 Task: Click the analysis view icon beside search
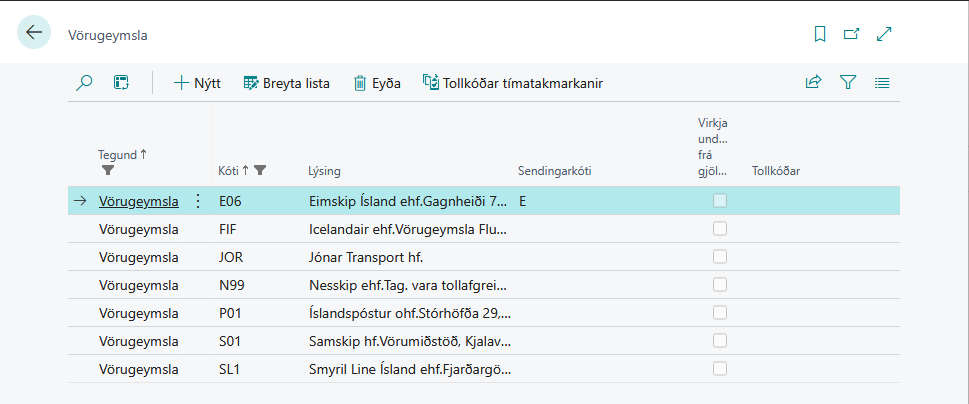tap(121, 83)
